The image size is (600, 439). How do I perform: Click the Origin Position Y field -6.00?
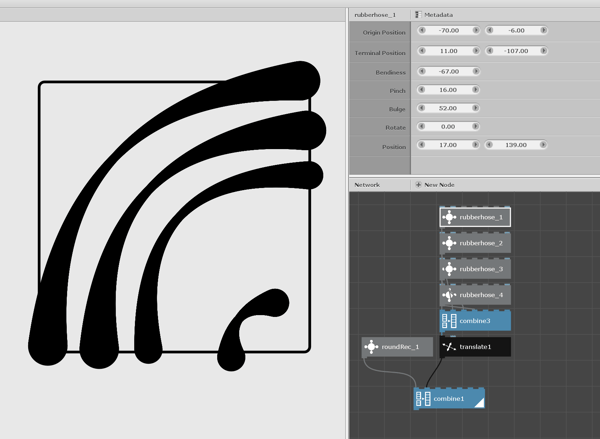click(x=517, y=30)
